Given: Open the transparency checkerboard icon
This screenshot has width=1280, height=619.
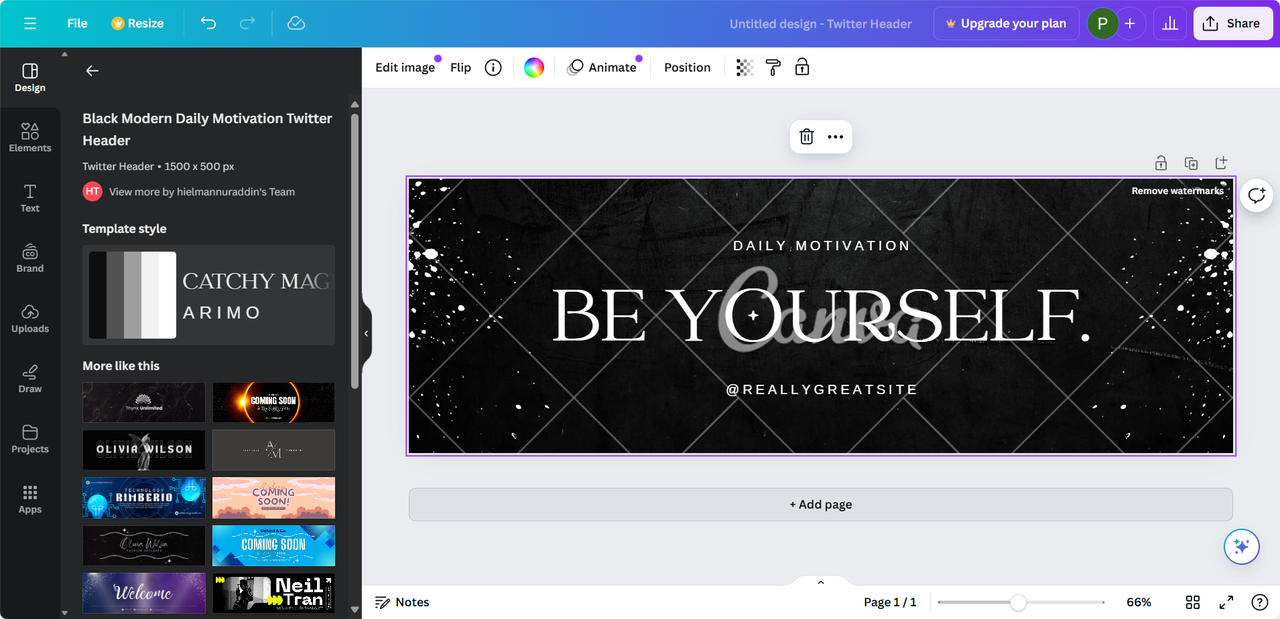Looking at the screenshot, I should 745,67.
